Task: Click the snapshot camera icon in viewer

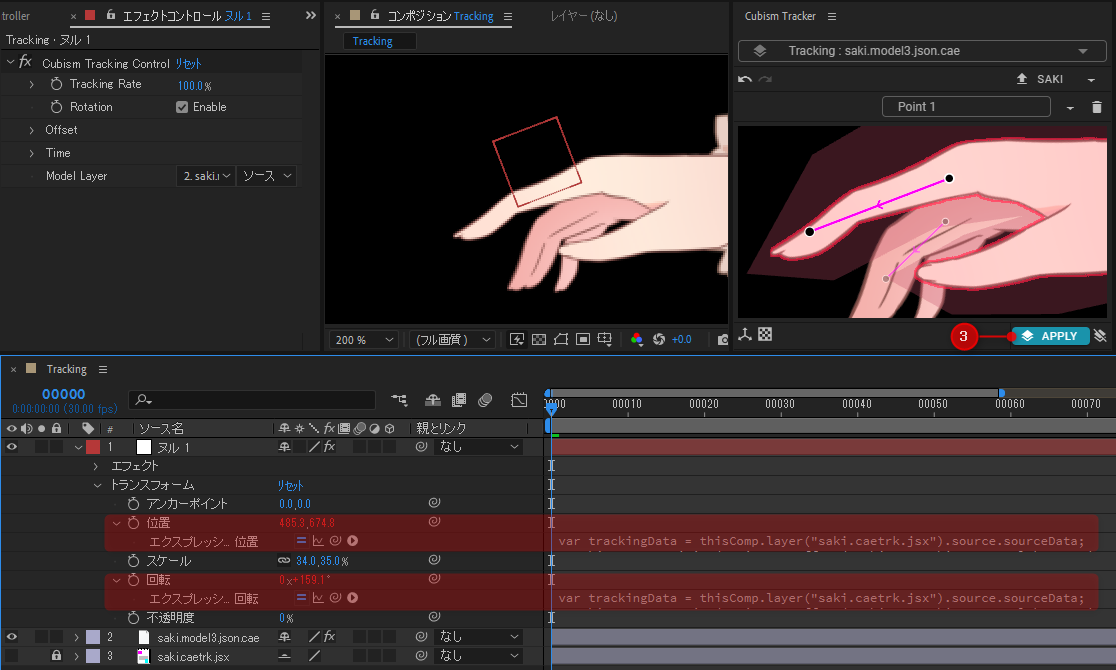Action: (722, 340)
